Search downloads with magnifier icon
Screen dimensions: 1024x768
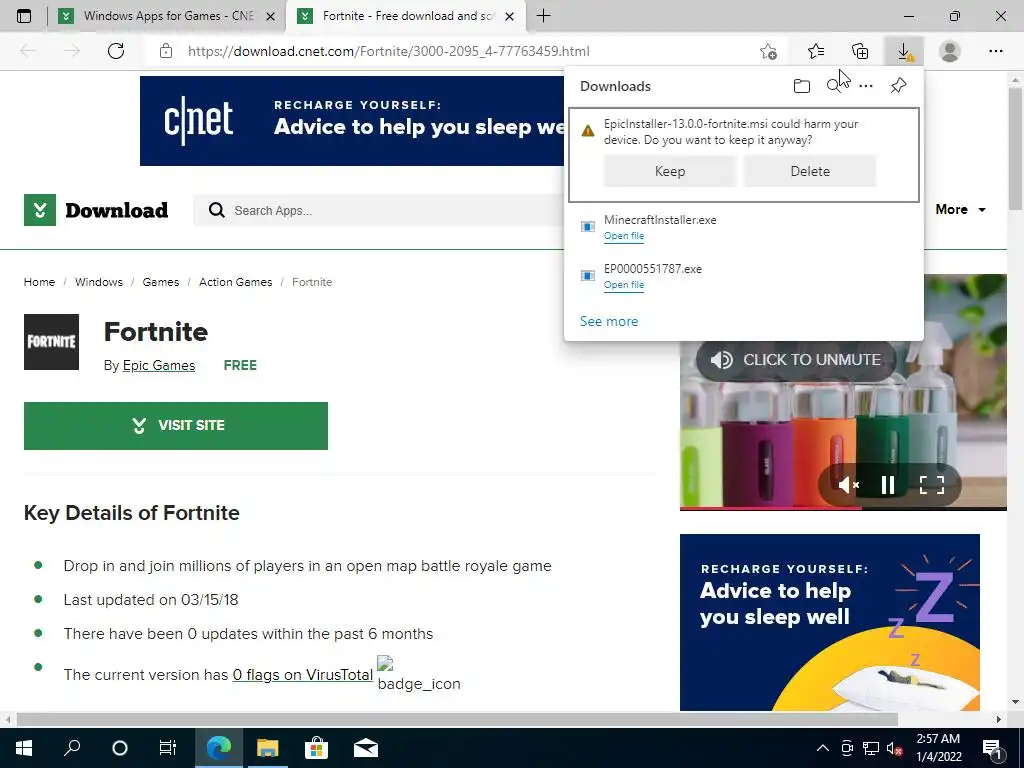(834, 86)
